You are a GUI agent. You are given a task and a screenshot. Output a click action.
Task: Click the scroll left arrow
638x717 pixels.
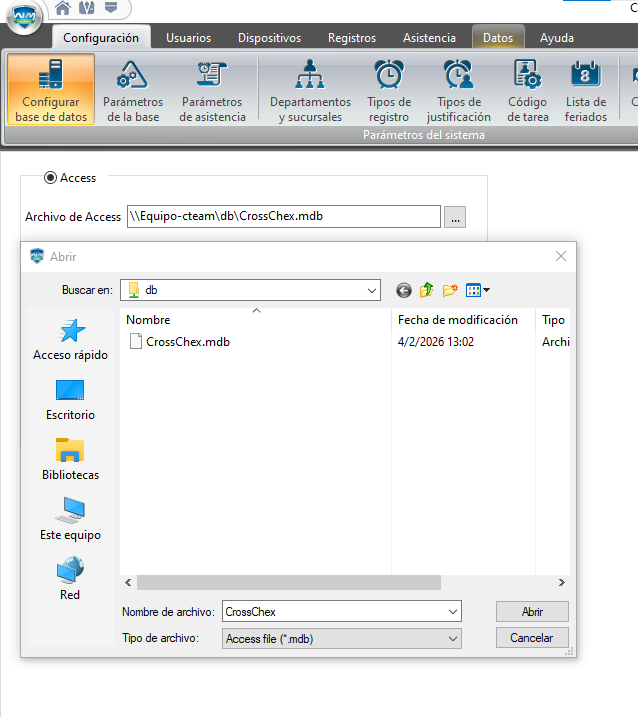(x=128, y=583)
